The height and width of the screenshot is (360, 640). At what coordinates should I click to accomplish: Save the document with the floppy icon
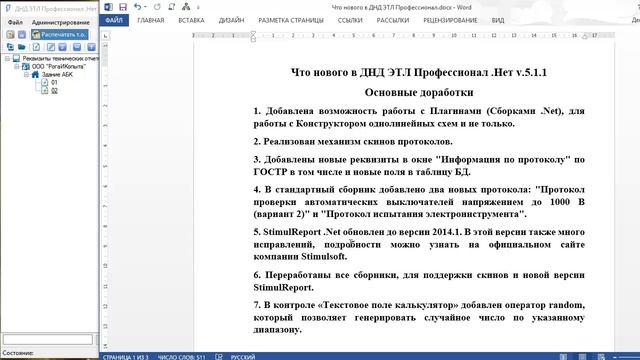click(x=123, y=7)
